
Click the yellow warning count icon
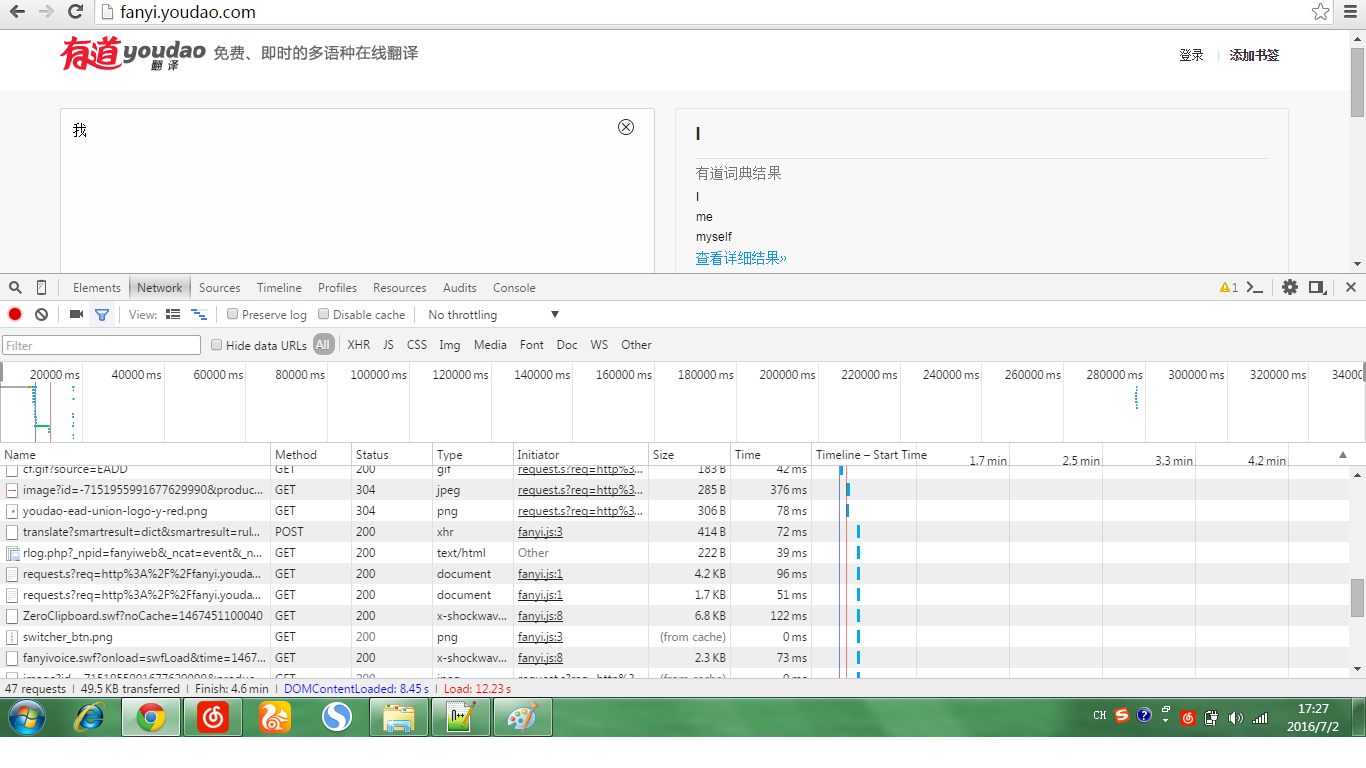tap(1229, 288)
